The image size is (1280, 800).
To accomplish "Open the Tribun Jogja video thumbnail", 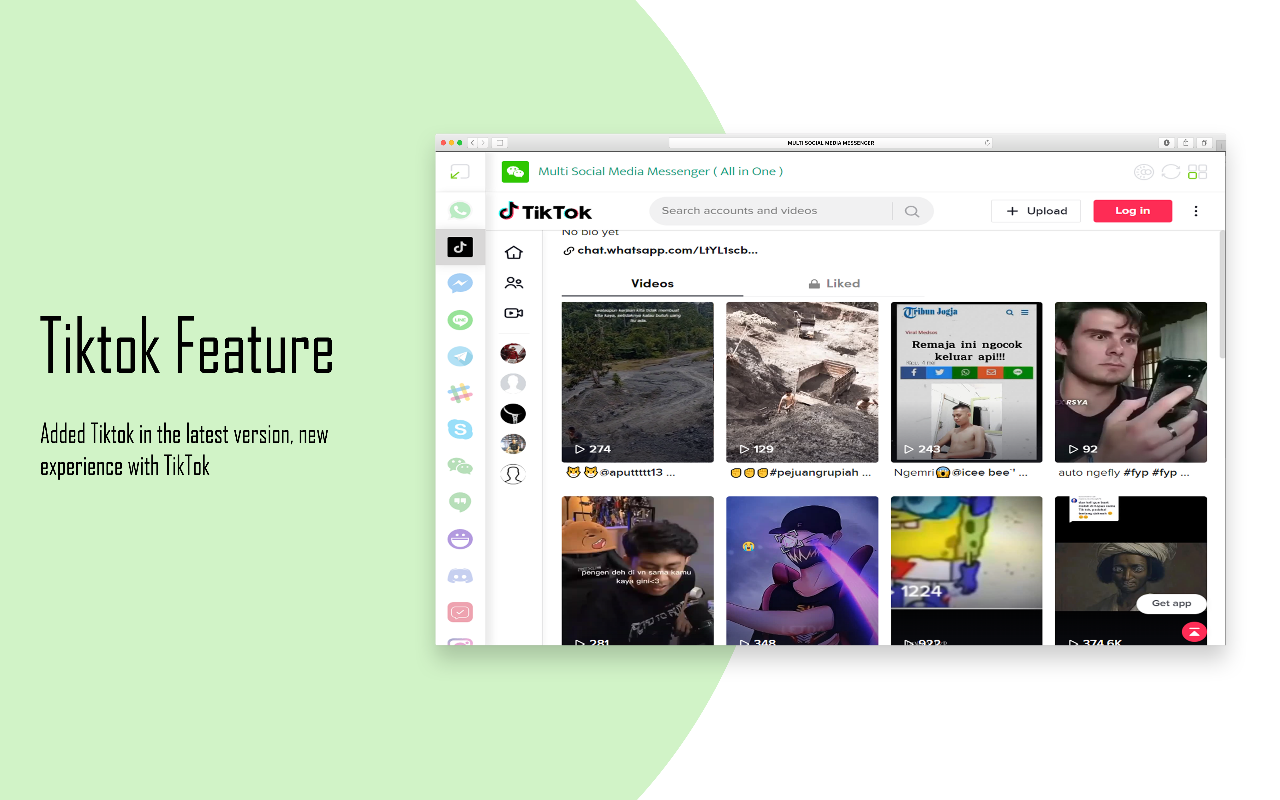I will point(966,382).
